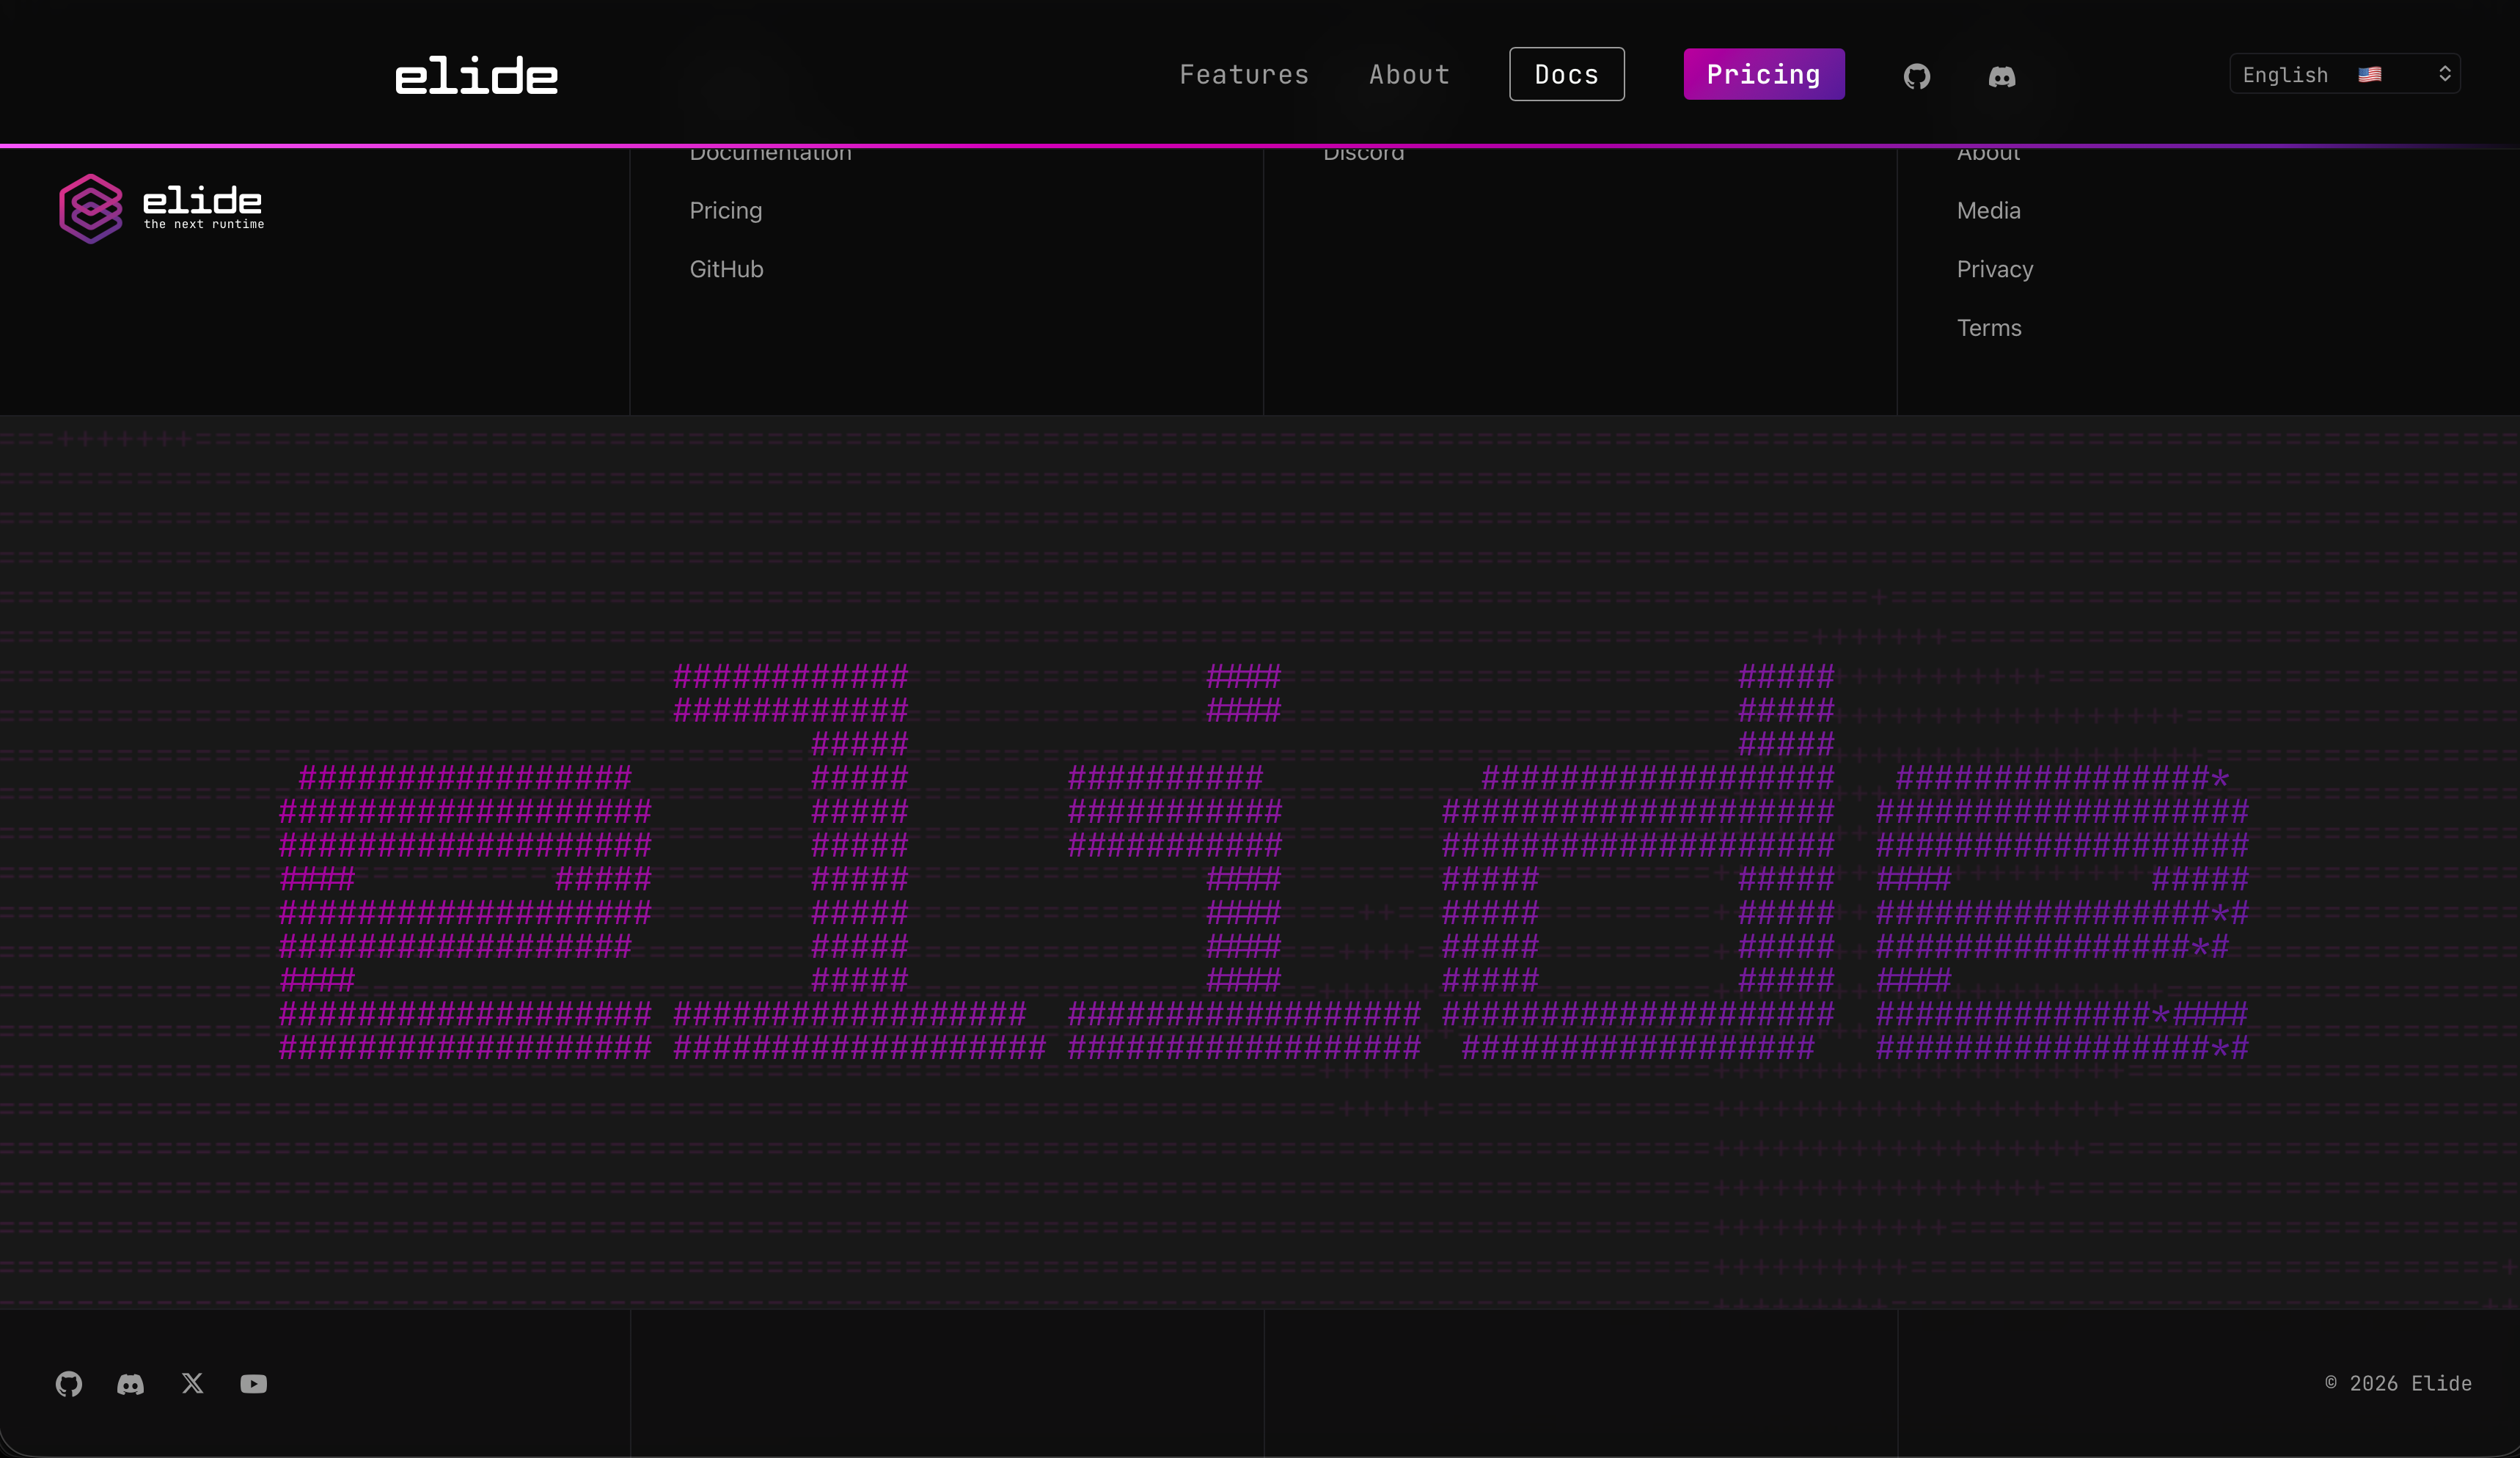The width and height of the screenshot is (2520, 1458).
Task: Open the Discord icon in the bottom bar
Action: point(130,1384)
